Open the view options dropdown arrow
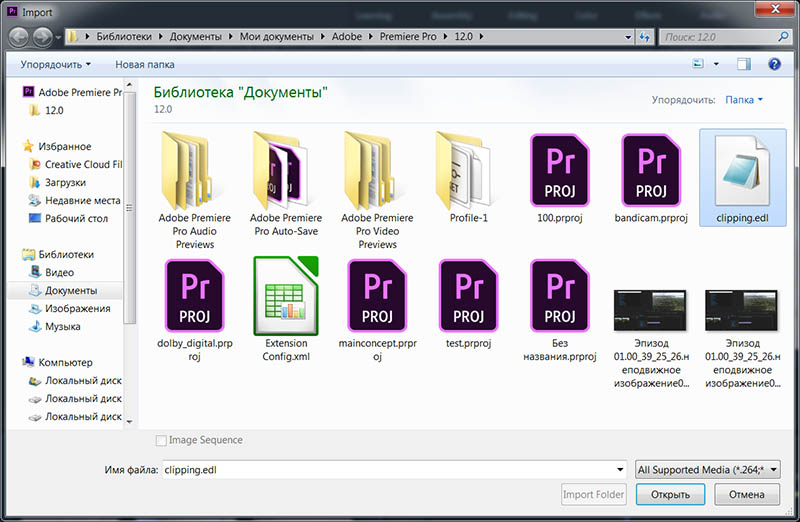The image size is (800, 522). point(716,64)
